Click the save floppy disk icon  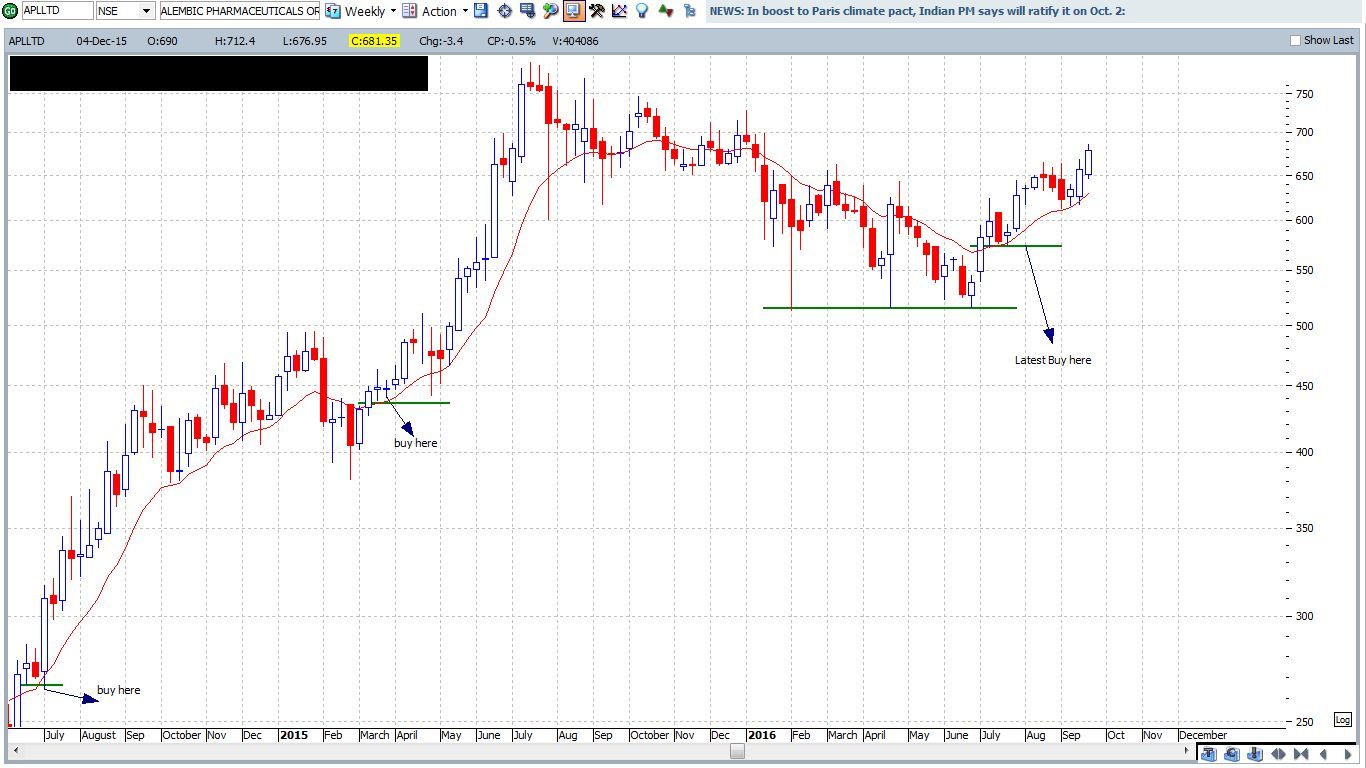click(x=481, y=11)
